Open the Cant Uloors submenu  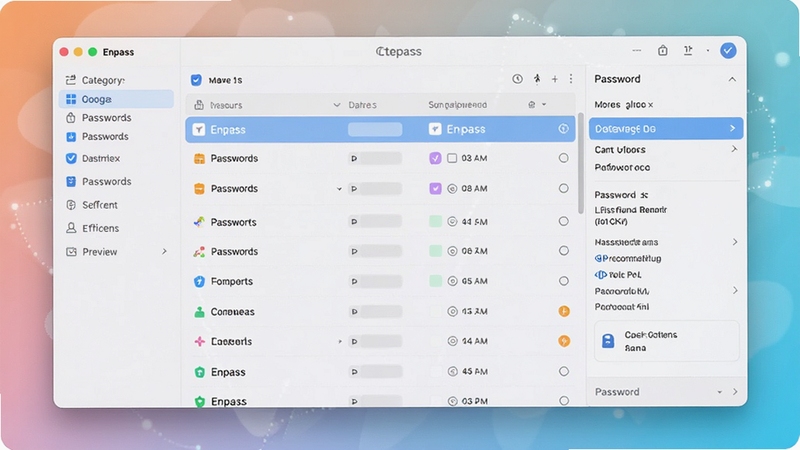click(x=666, y=149)
